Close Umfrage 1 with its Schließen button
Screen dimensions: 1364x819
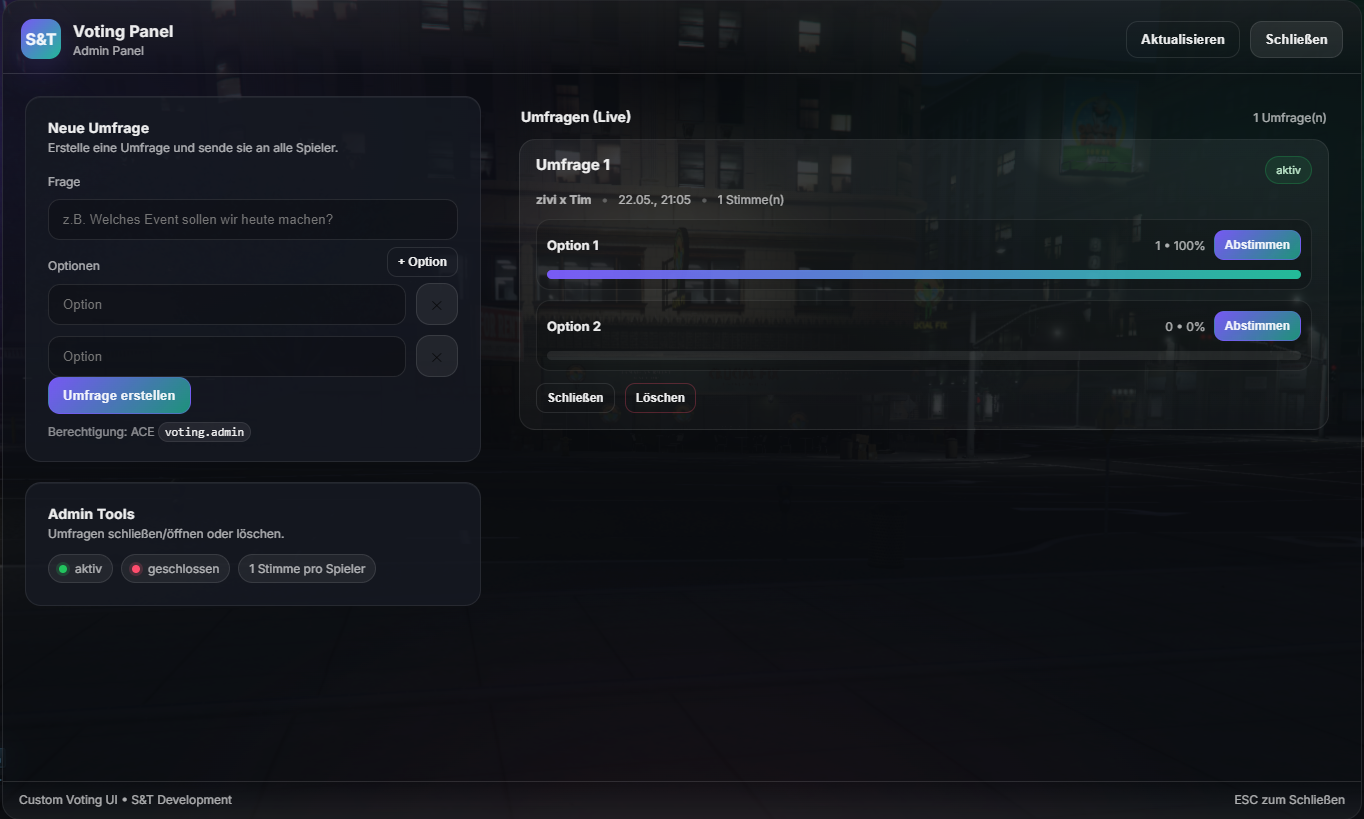(575, 398)
